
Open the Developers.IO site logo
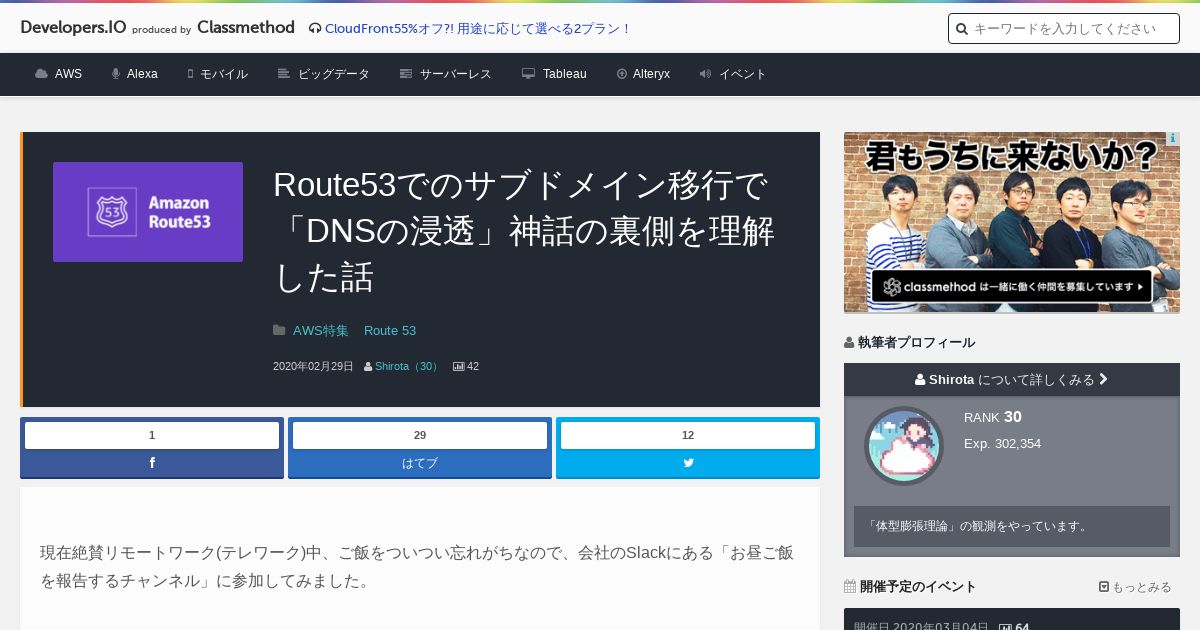click(73, 27)
